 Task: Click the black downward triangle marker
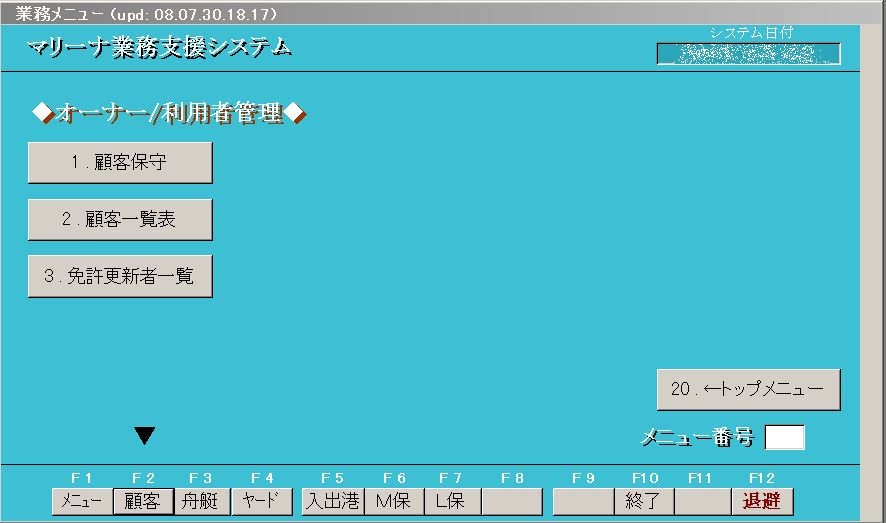[x=145, y=436]
